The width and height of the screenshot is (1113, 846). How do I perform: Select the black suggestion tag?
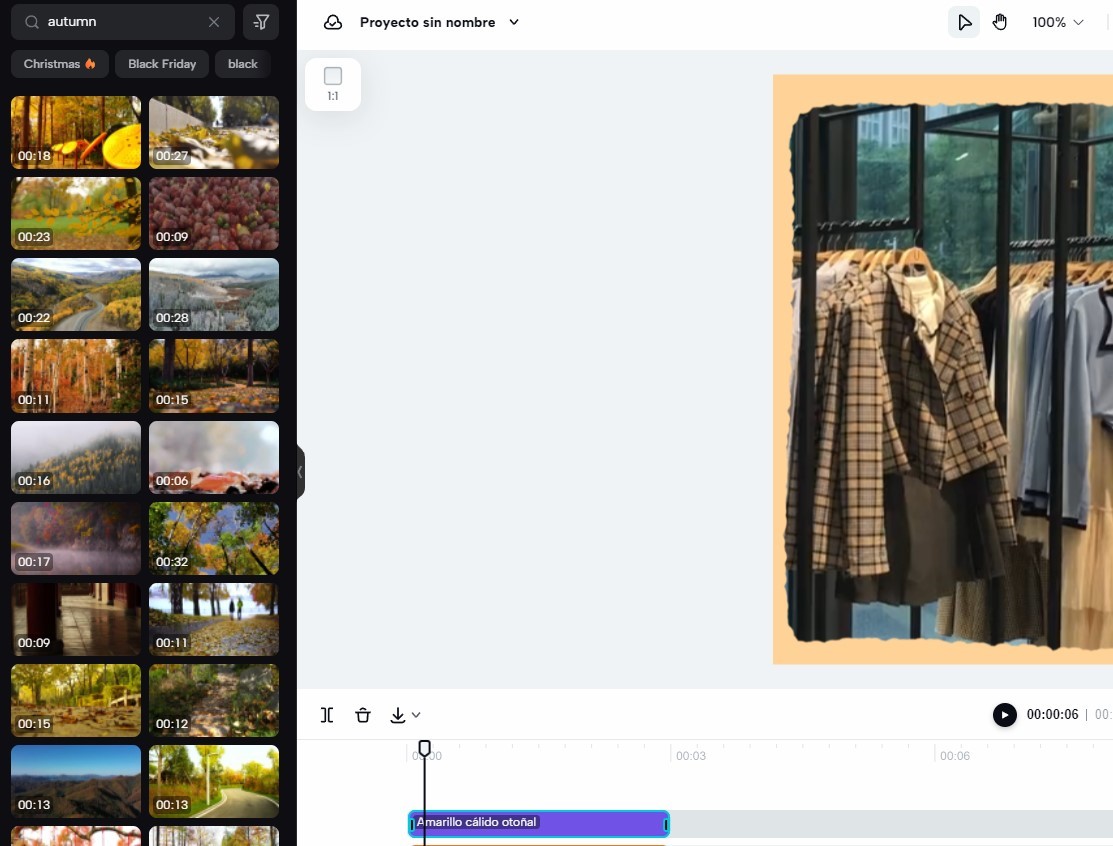point(243,64)
